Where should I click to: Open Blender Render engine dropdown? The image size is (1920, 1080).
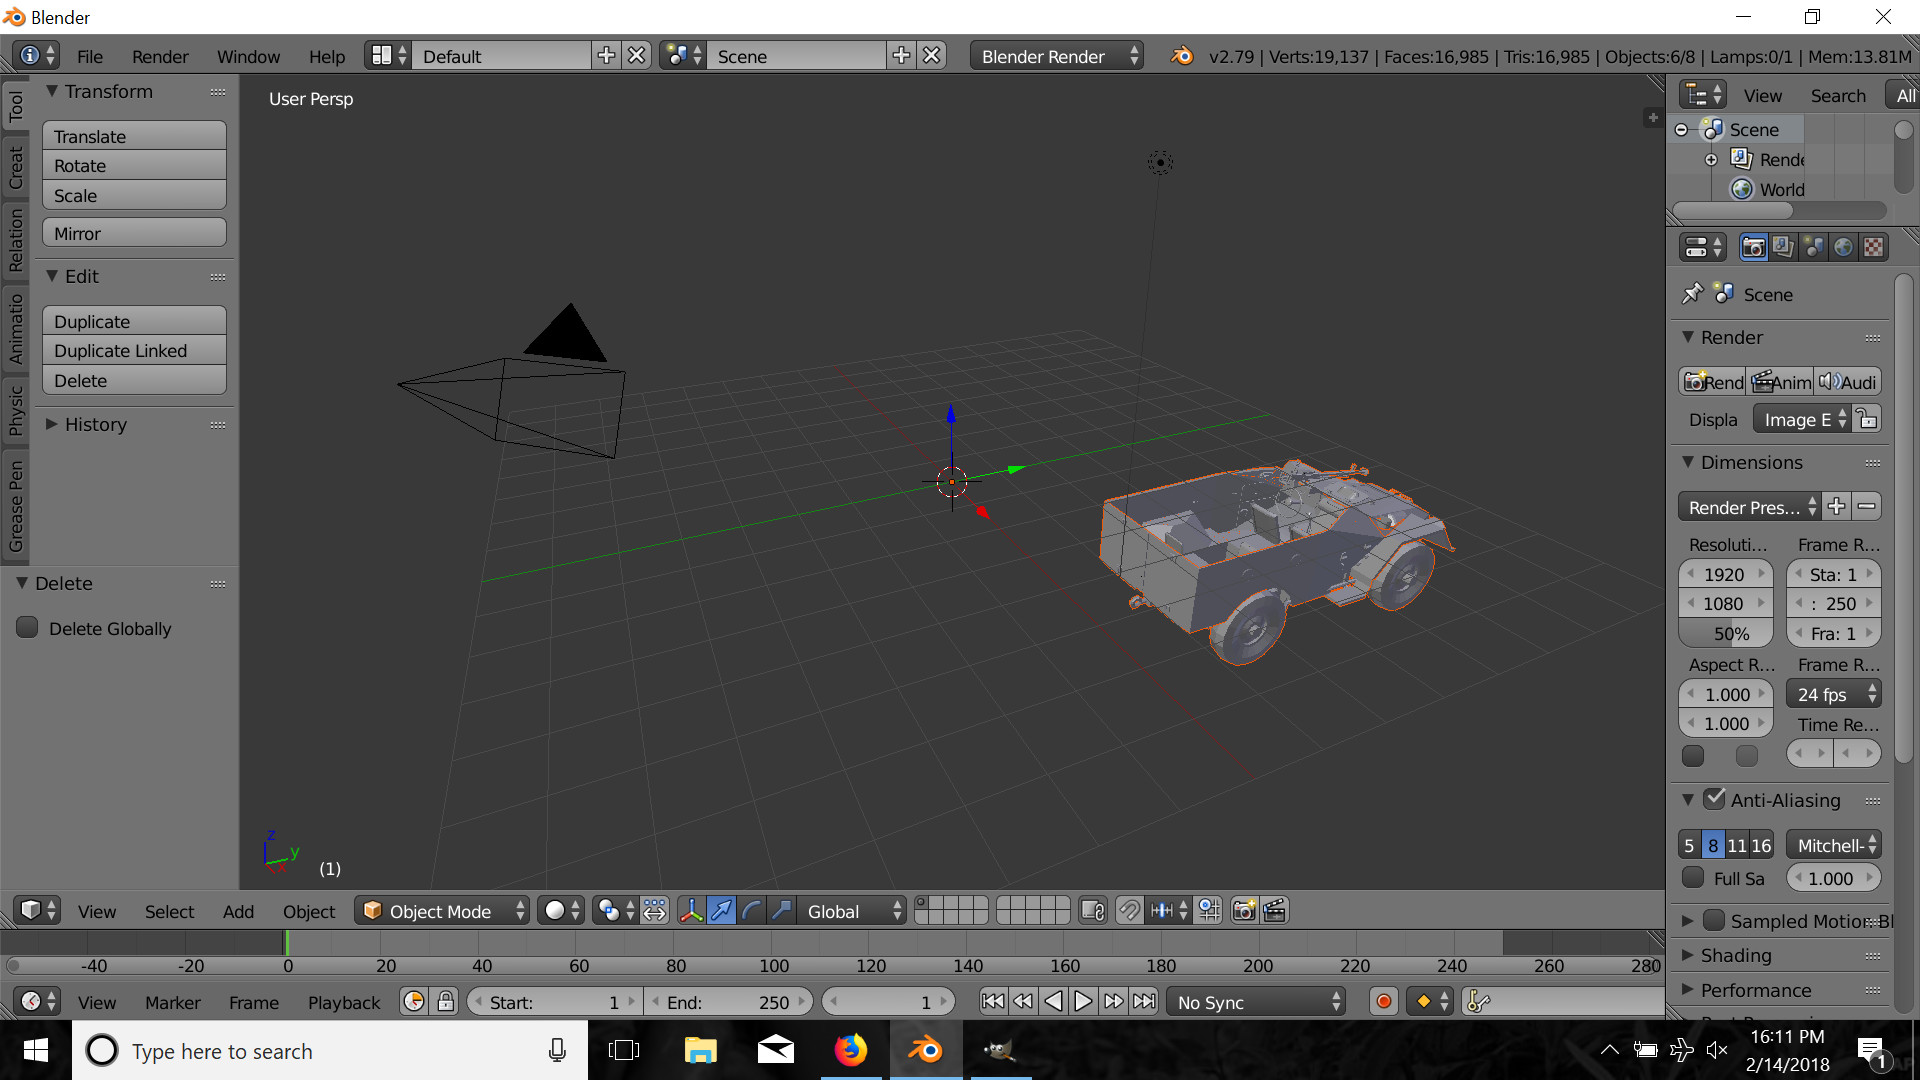click(1057, 56)
